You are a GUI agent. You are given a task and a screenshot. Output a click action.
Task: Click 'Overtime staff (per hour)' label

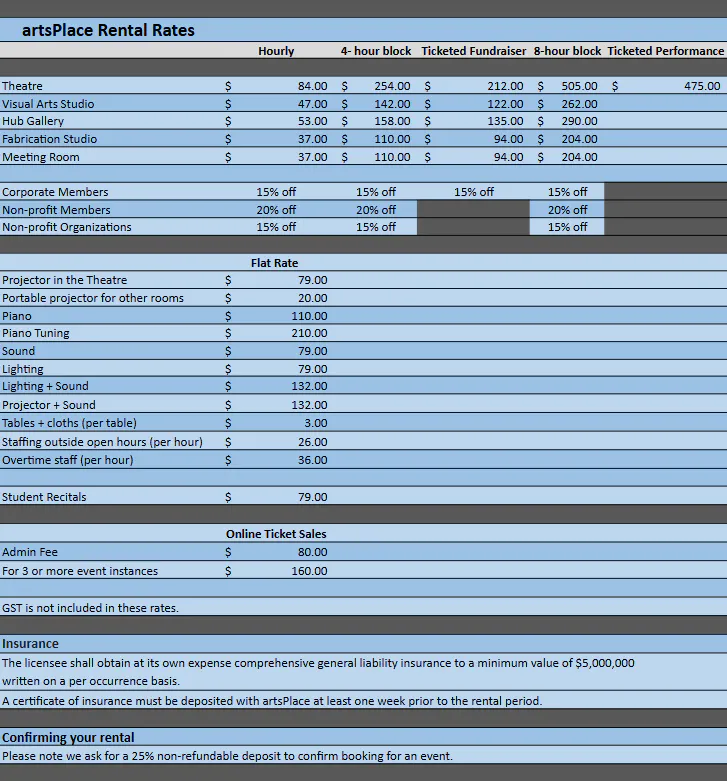pyautogui.click(x=68, y=460)
